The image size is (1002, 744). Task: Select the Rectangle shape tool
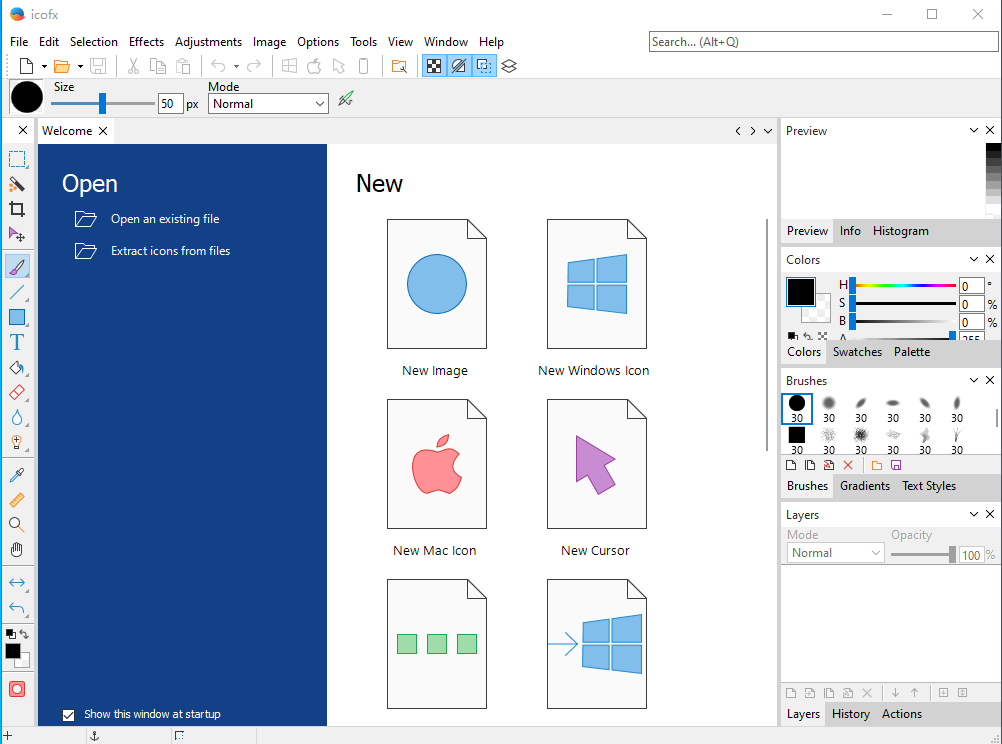(x=17, y=317)
